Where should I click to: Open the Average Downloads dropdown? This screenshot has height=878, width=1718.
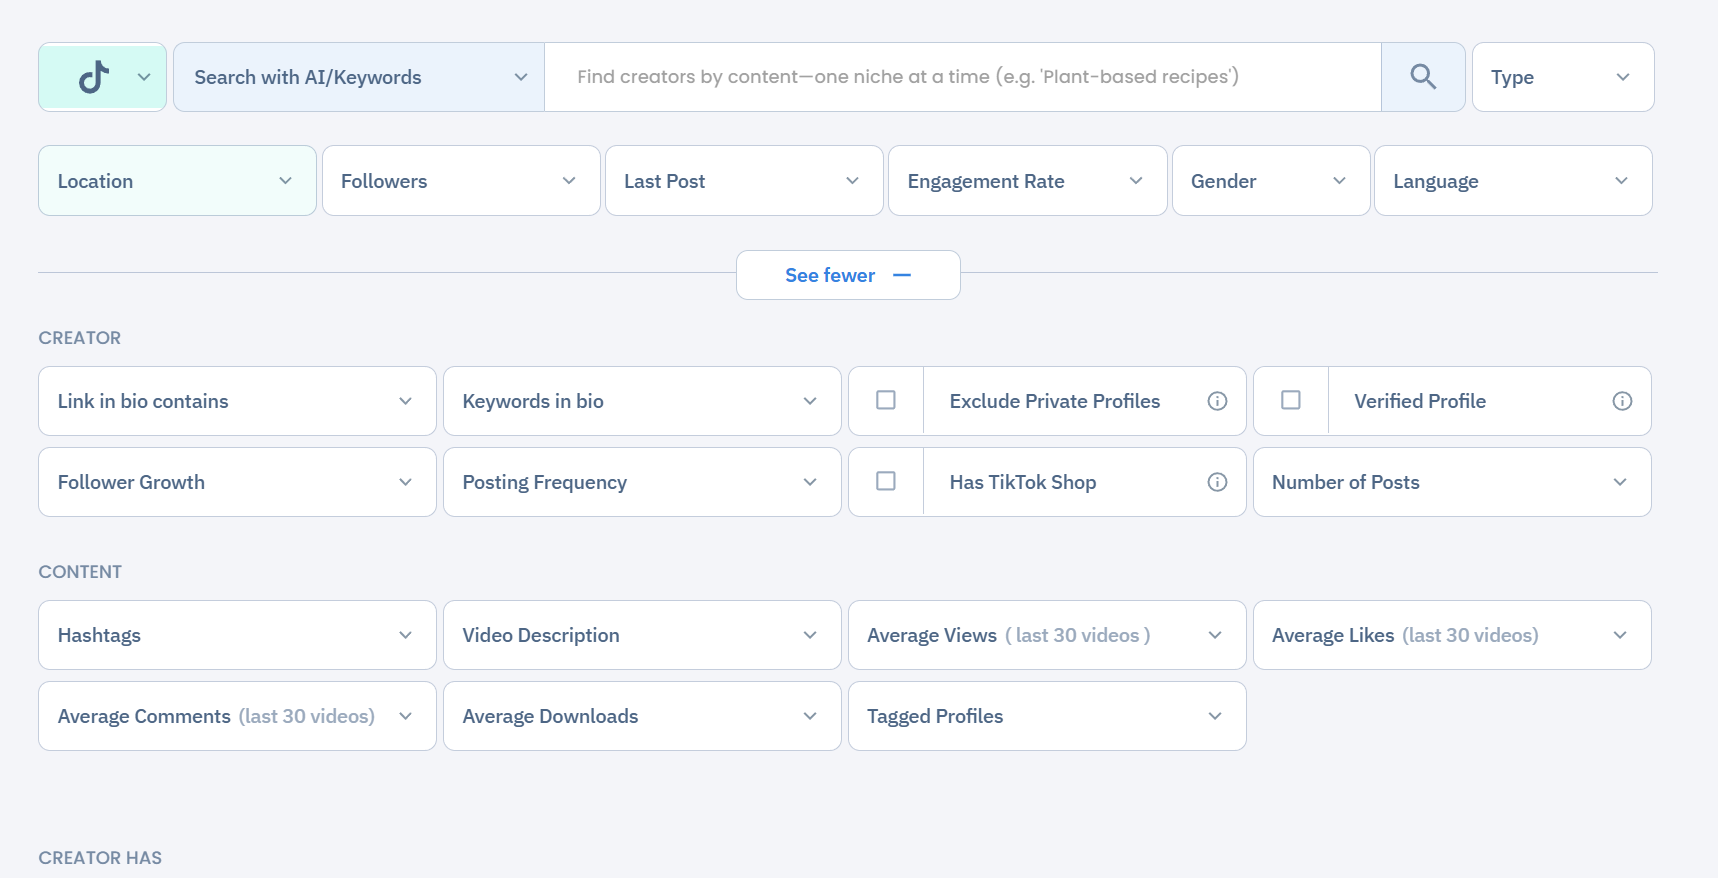(x=642, y=716)
